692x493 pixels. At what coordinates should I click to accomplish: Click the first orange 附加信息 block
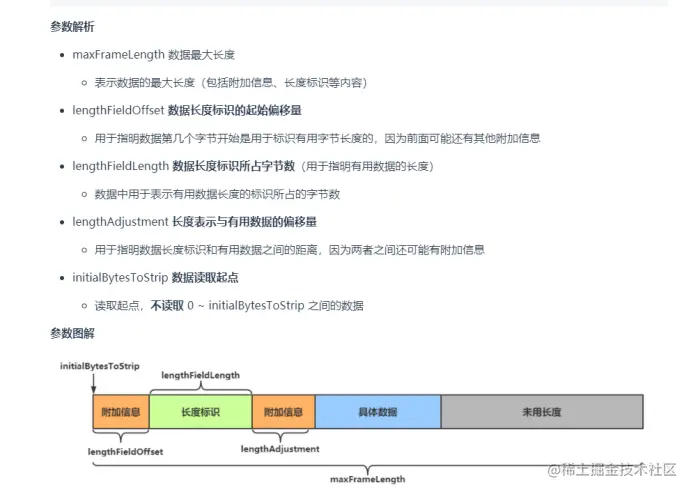click(x=121, y=412)
